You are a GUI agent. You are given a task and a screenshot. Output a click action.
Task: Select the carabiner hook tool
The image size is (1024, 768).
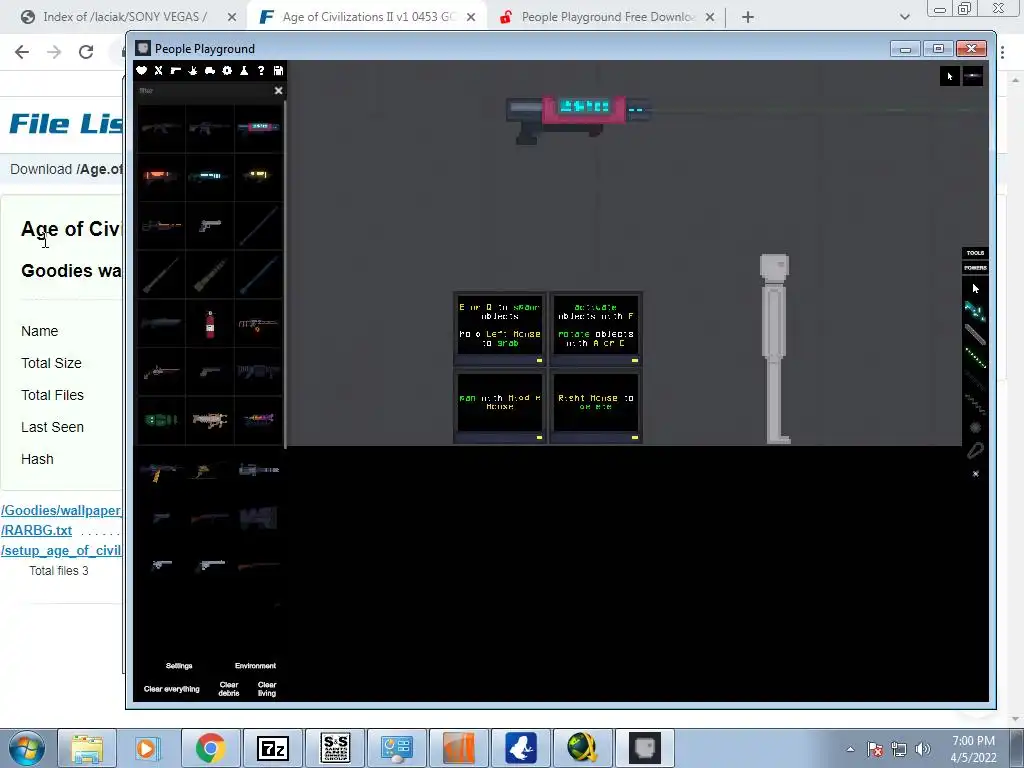click(975, 451)
